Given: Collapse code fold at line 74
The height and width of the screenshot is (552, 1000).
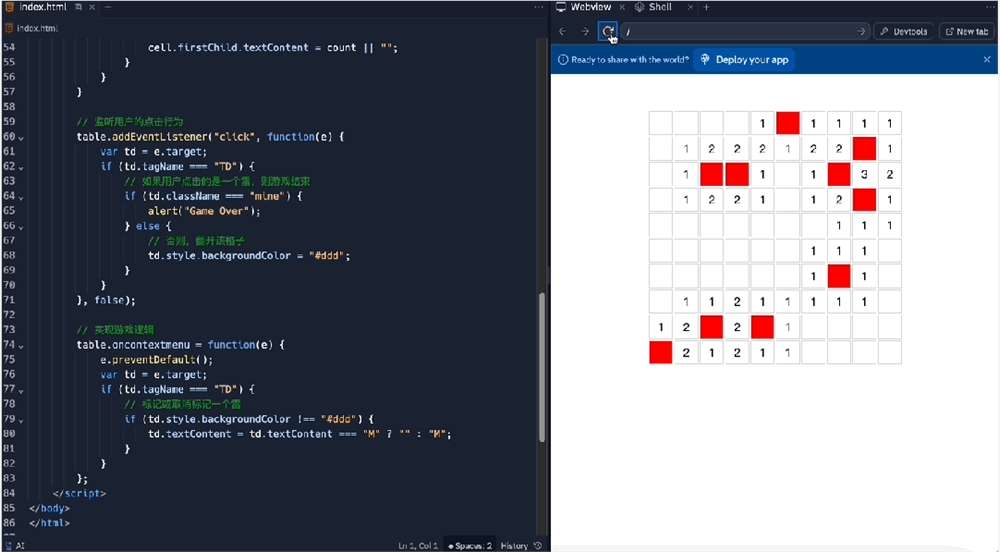Looking at the screenshot, I should coord(21,345).
